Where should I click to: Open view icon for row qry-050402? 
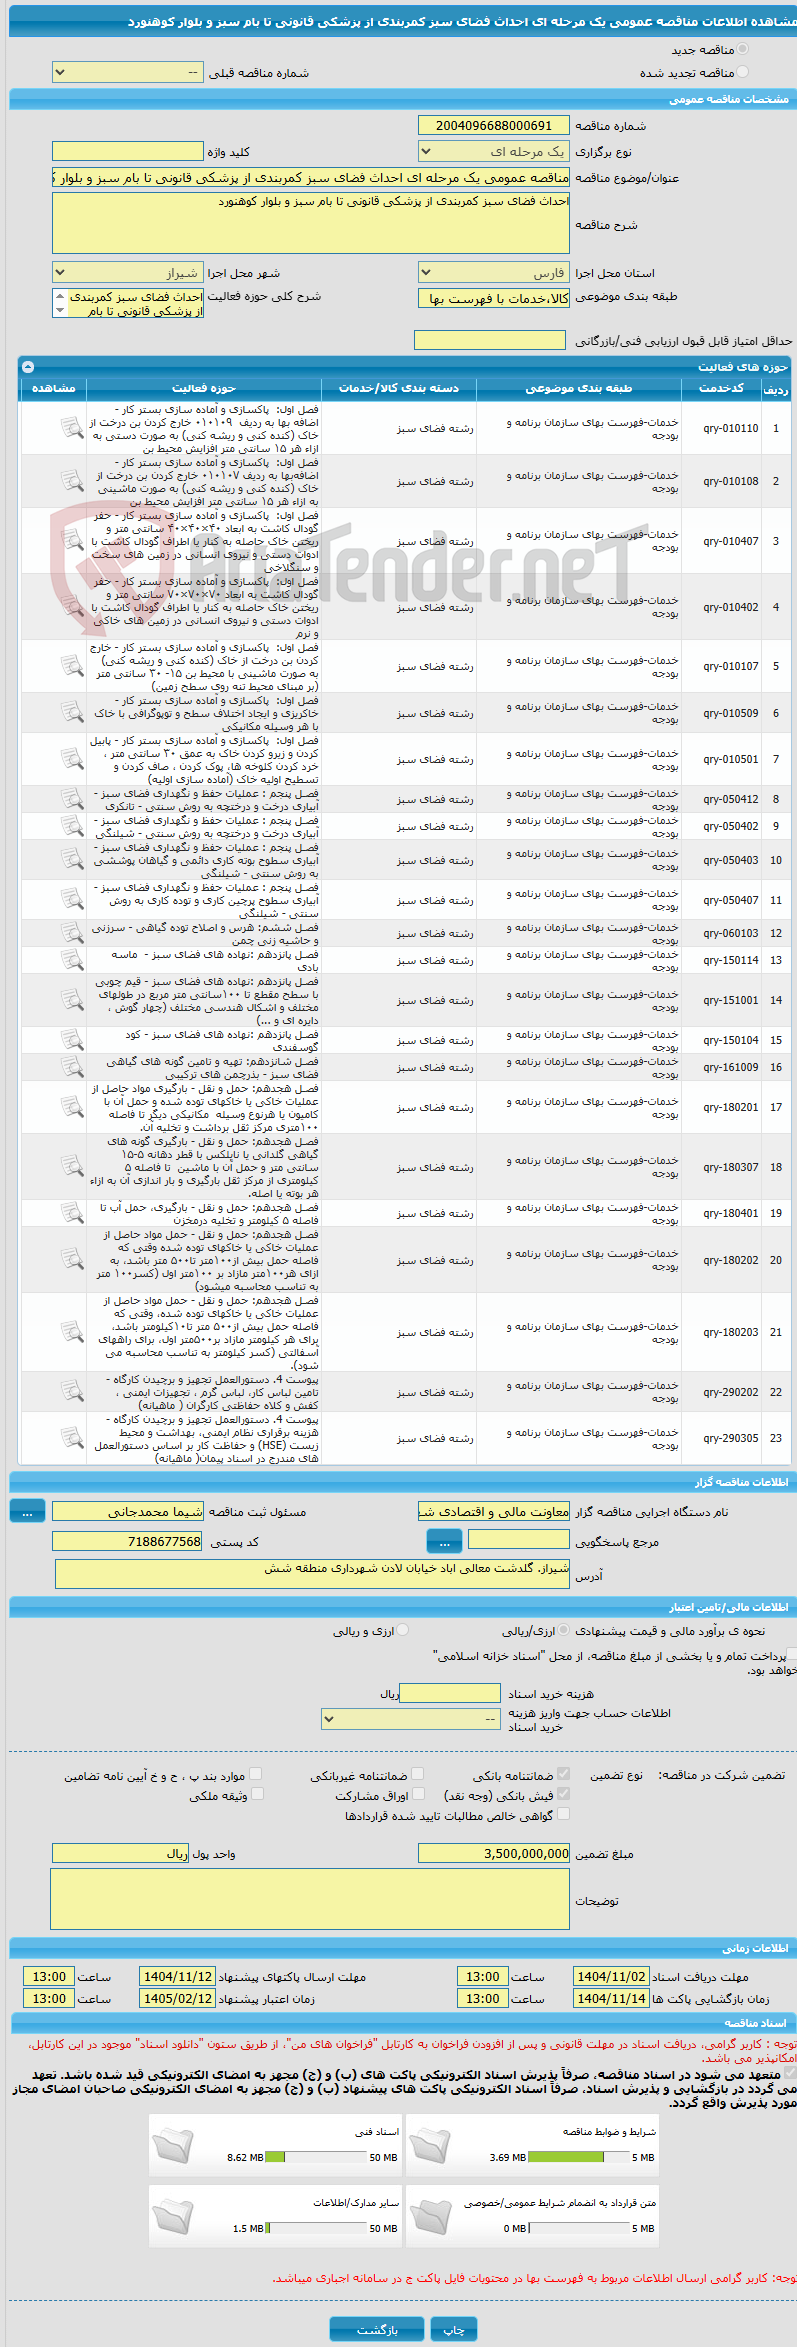(71, 826)
